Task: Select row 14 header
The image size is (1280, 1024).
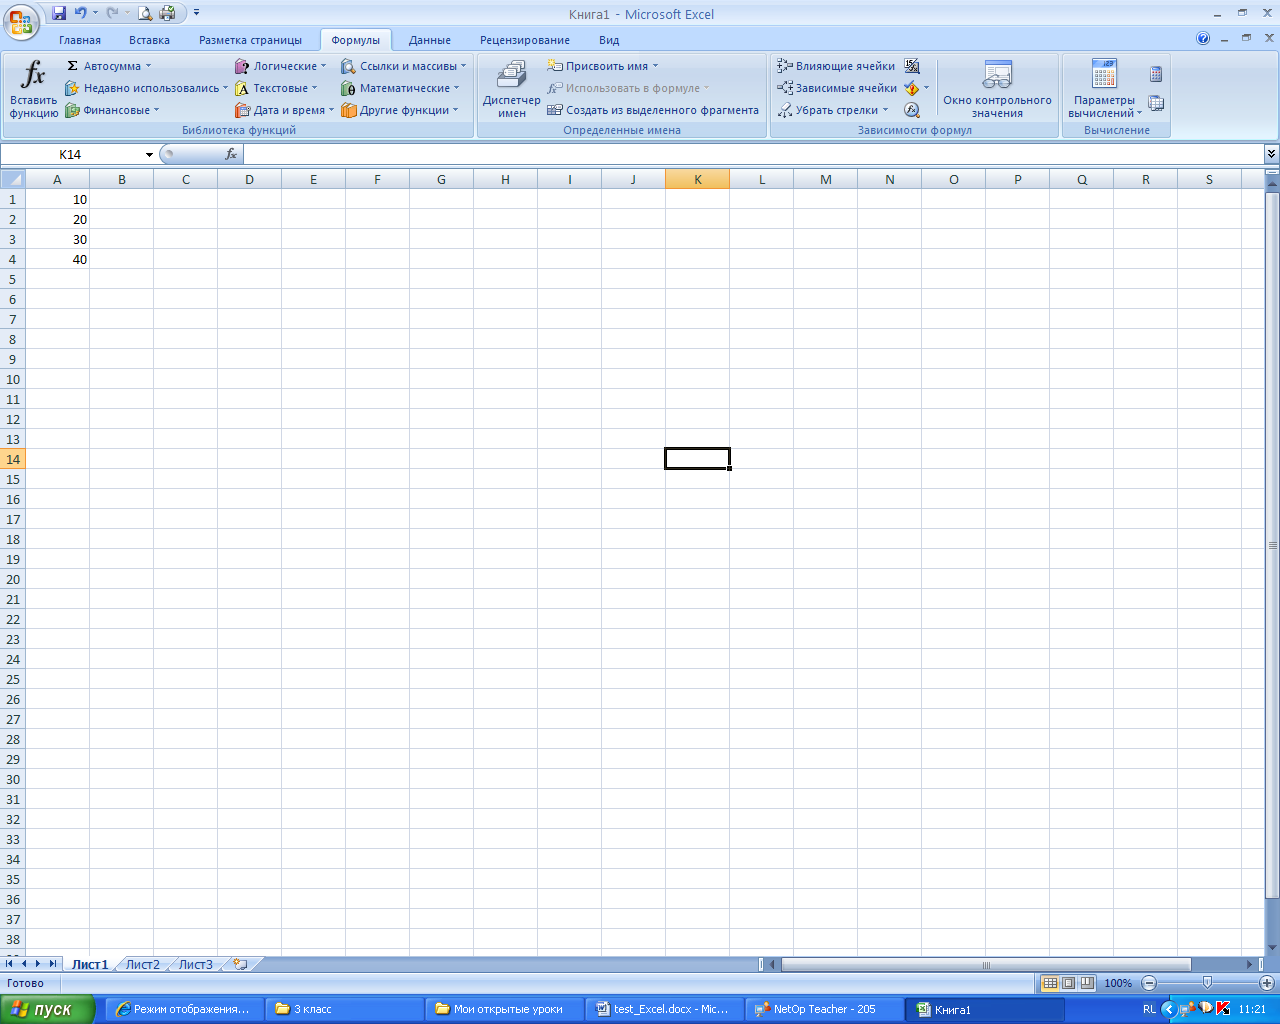Action: [12, 460]
